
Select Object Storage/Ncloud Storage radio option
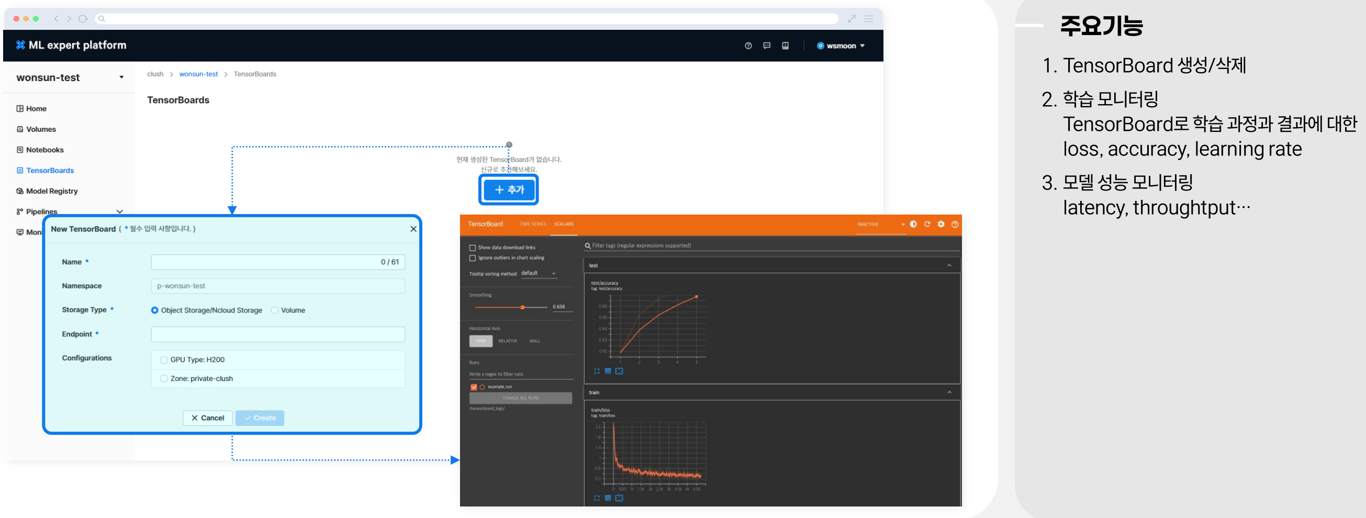click(x=155, y=310)
